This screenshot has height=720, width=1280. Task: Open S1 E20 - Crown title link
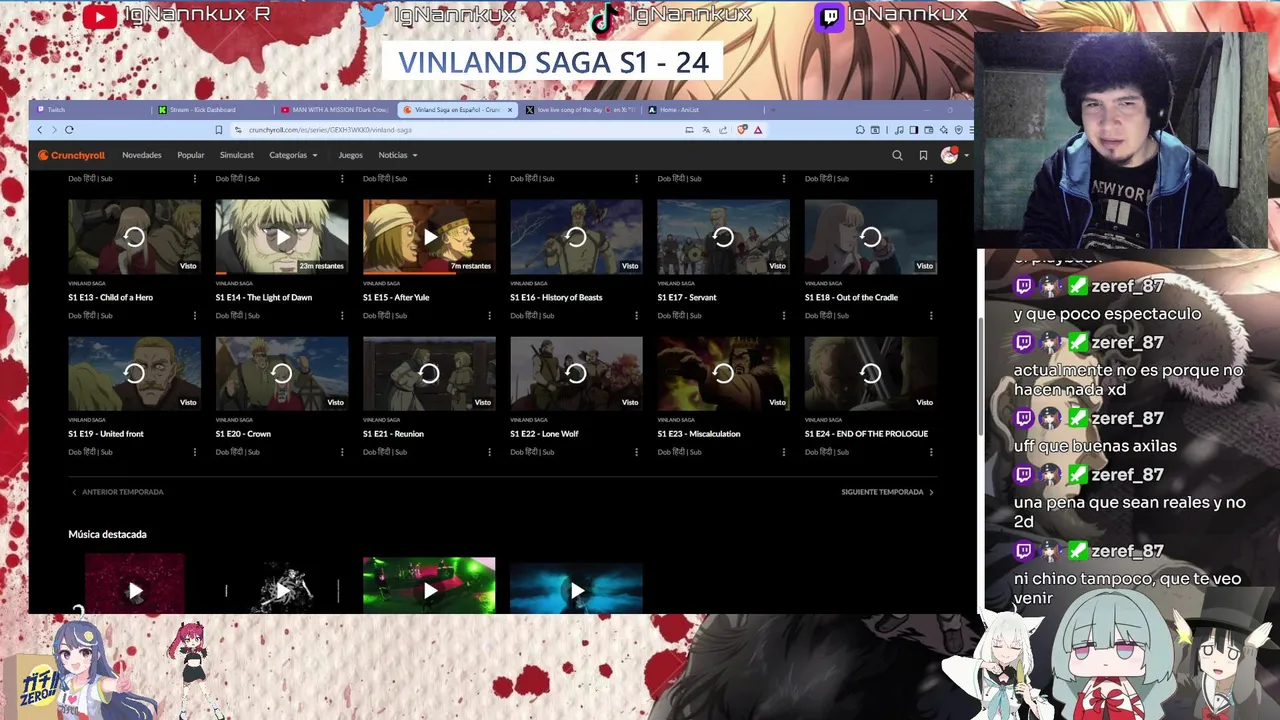tap(243, 434)
